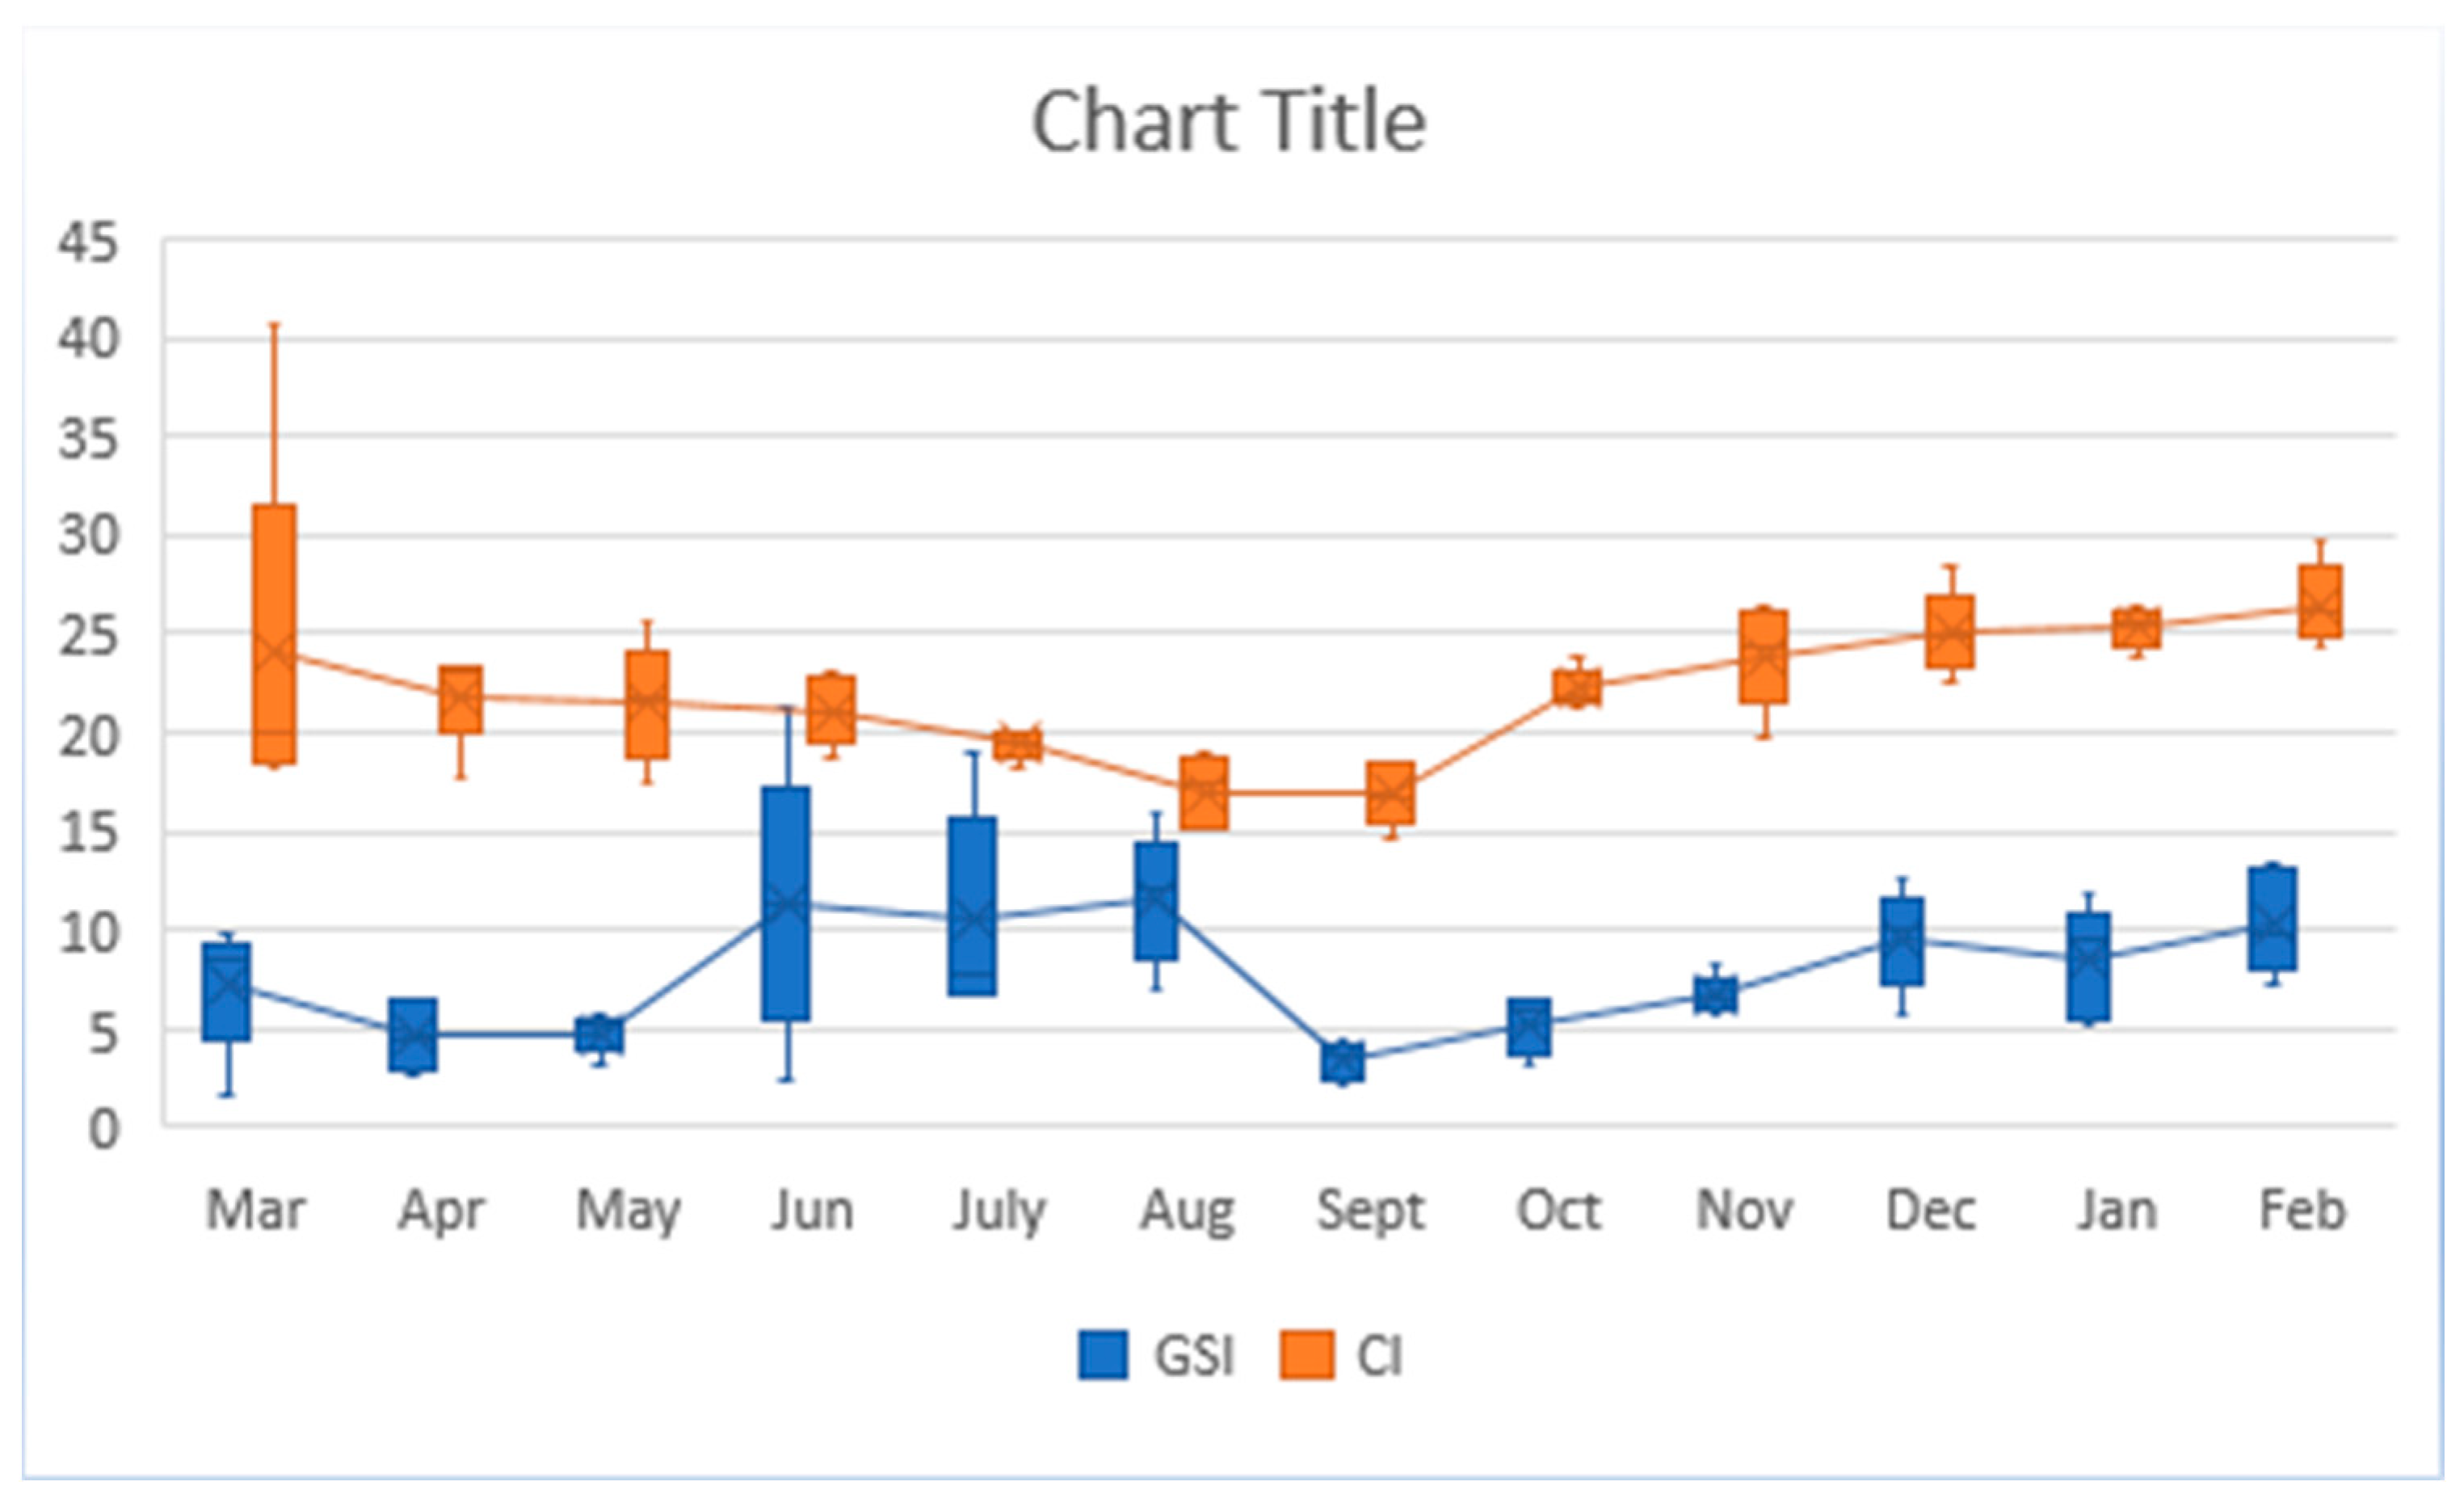Click the CI legend label
This screenshot has width=2464, height=1503.
tap(1379, 1356)
